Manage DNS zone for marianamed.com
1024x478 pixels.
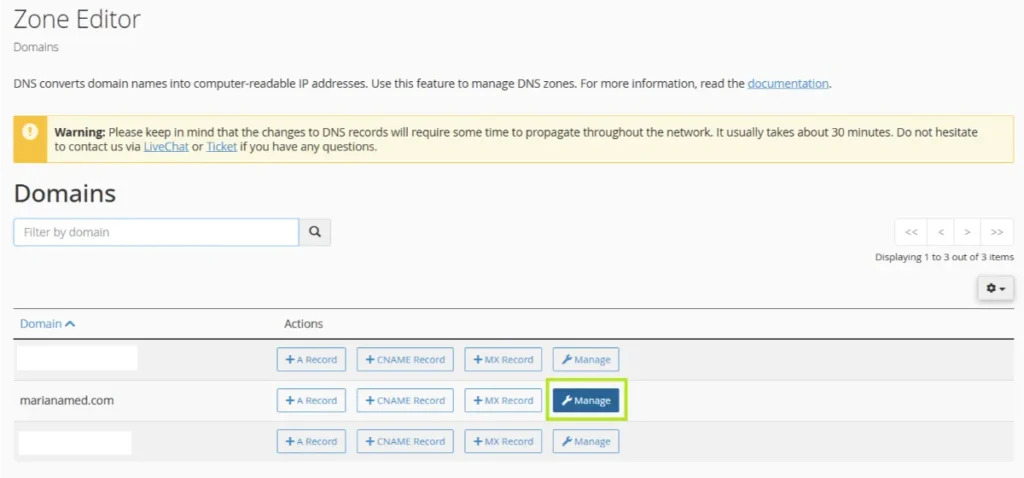click(x=586, y=401)
